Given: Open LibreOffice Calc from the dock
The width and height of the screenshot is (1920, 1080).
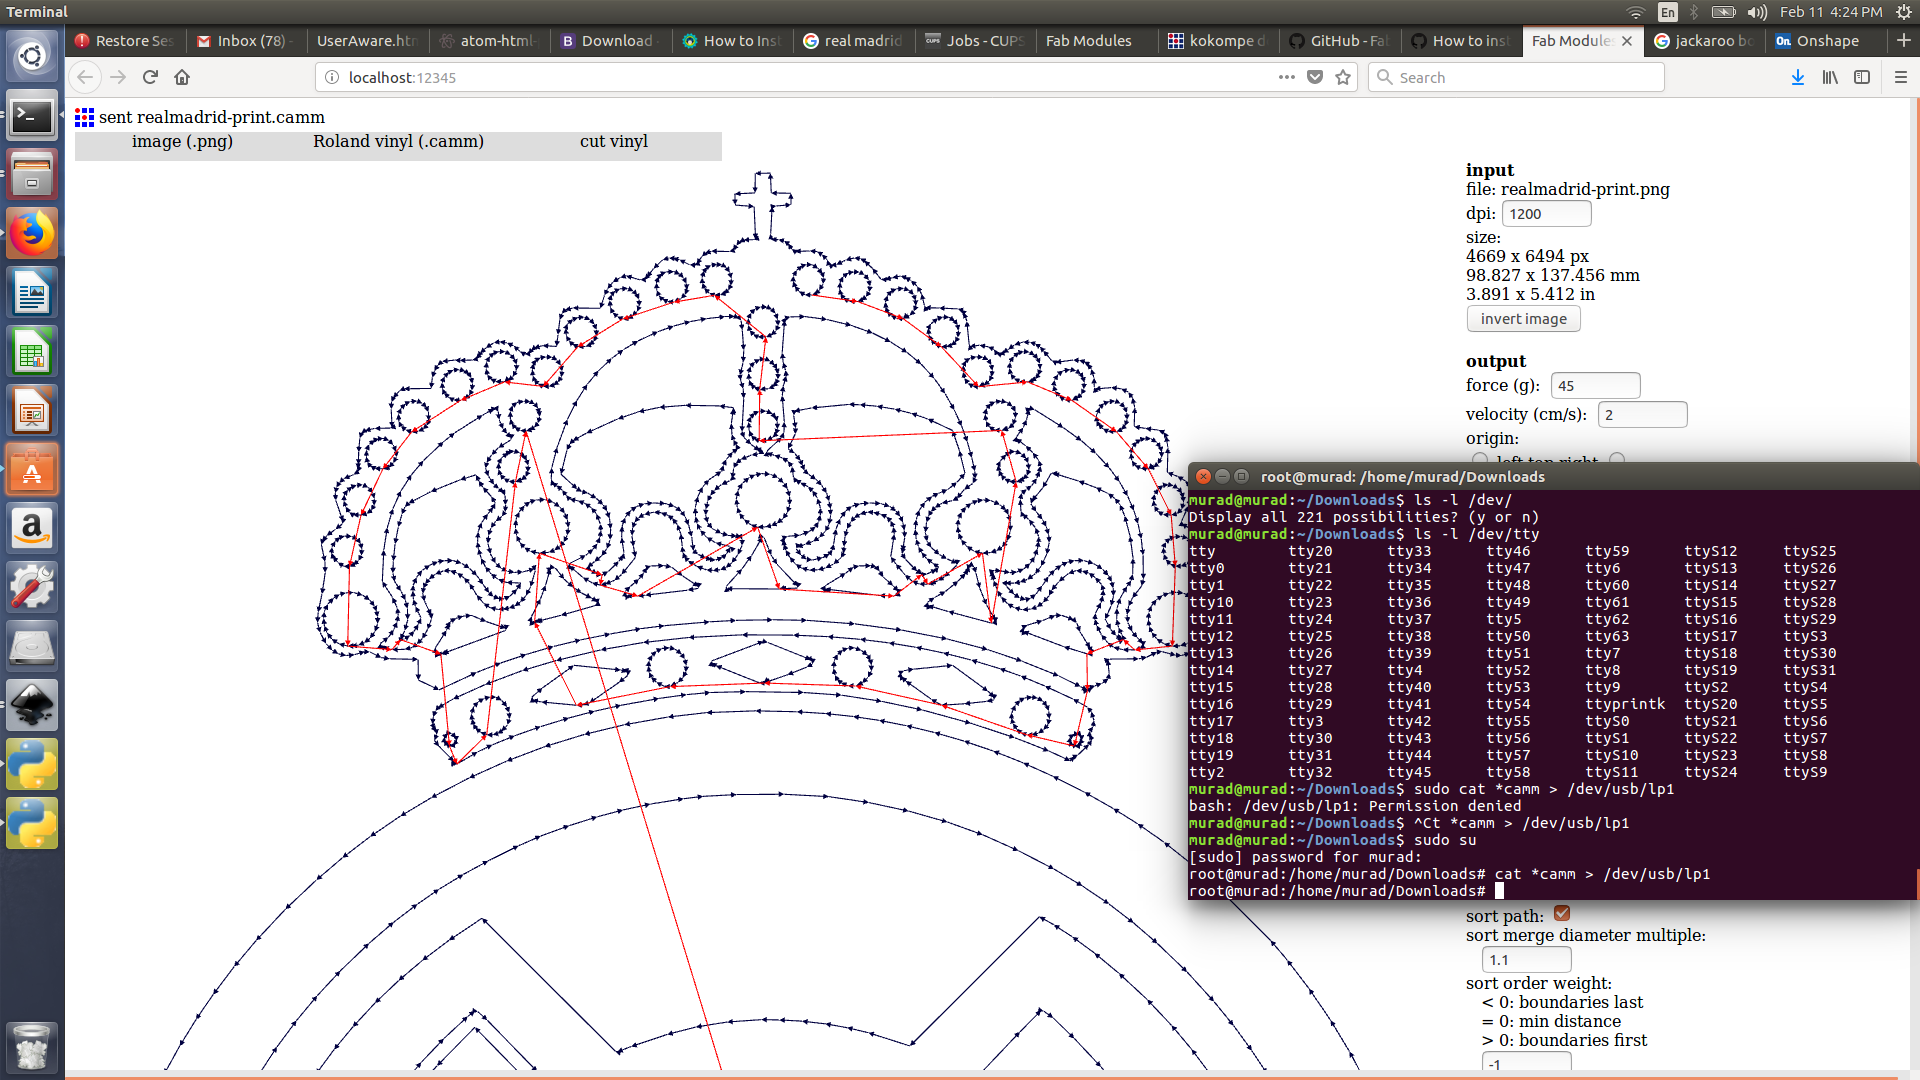Looking at the screenshot, I should (x=32, y=352).
